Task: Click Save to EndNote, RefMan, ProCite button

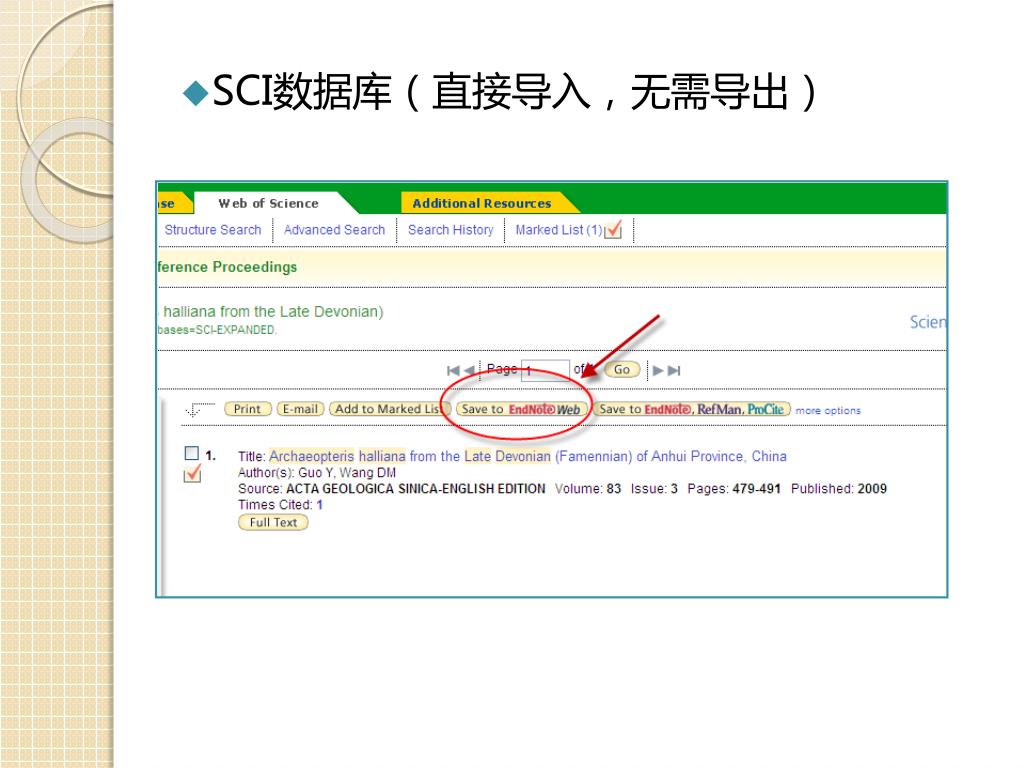Action: pyautogui.click(x=692, y=409)
